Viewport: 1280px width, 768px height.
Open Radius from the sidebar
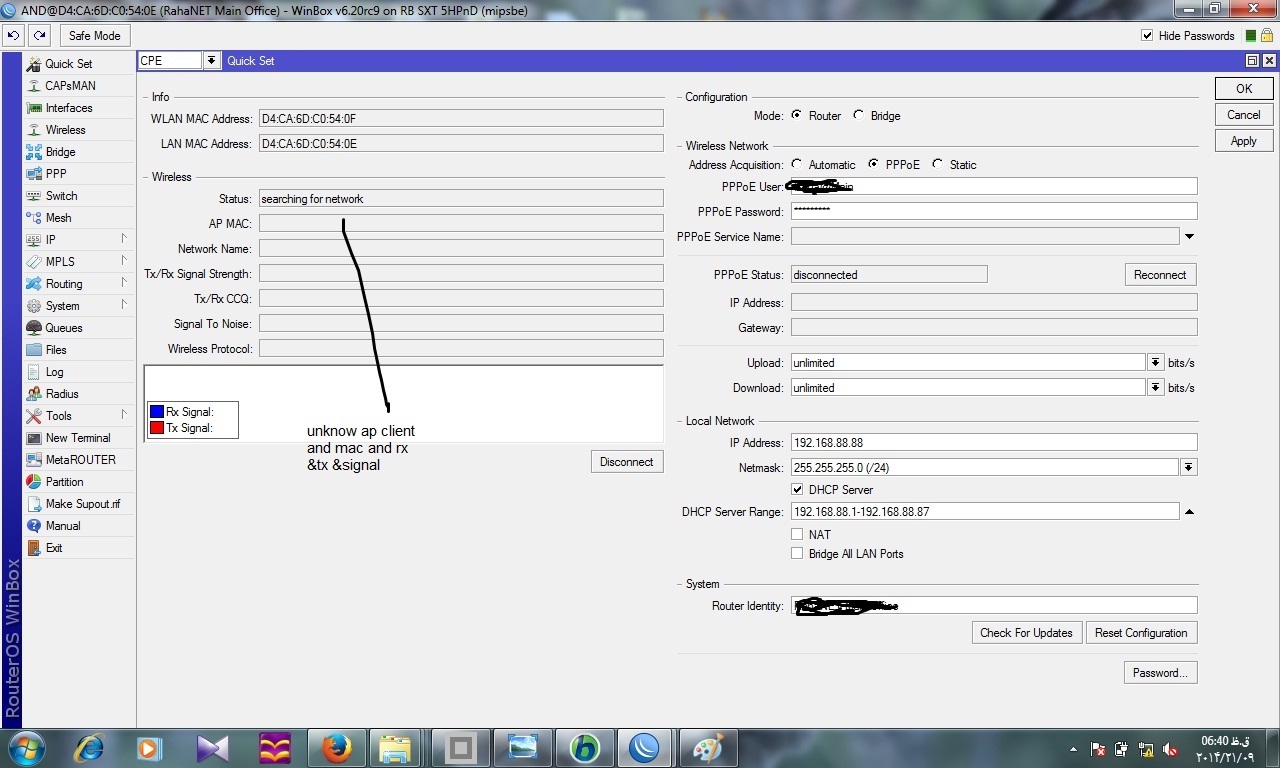[x=62, y=394]
